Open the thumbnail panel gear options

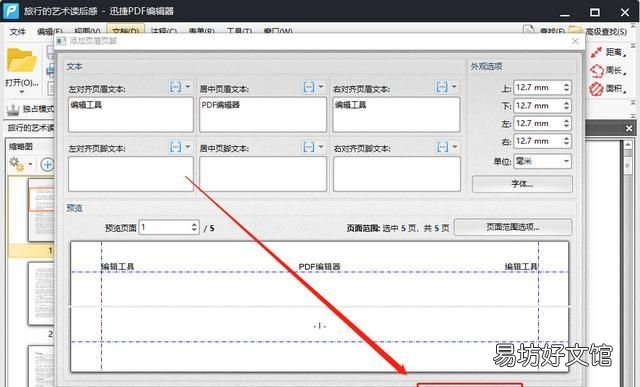(x=17, y=164)
